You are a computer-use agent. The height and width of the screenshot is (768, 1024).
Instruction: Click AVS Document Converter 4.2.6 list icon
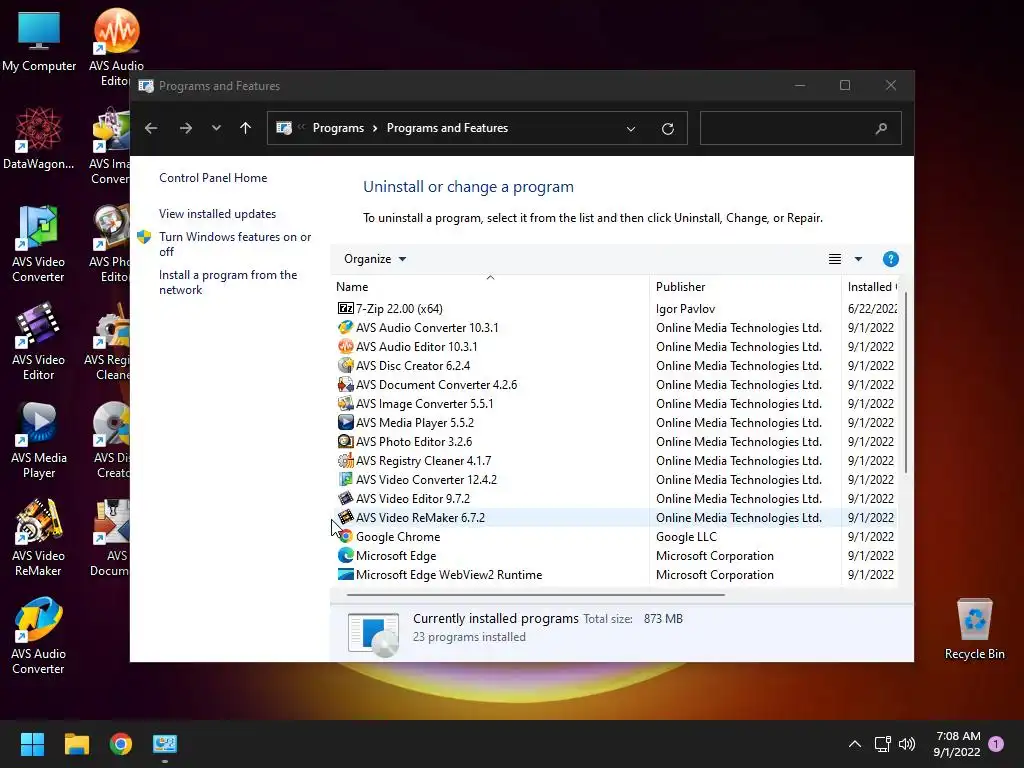(345, 384)
